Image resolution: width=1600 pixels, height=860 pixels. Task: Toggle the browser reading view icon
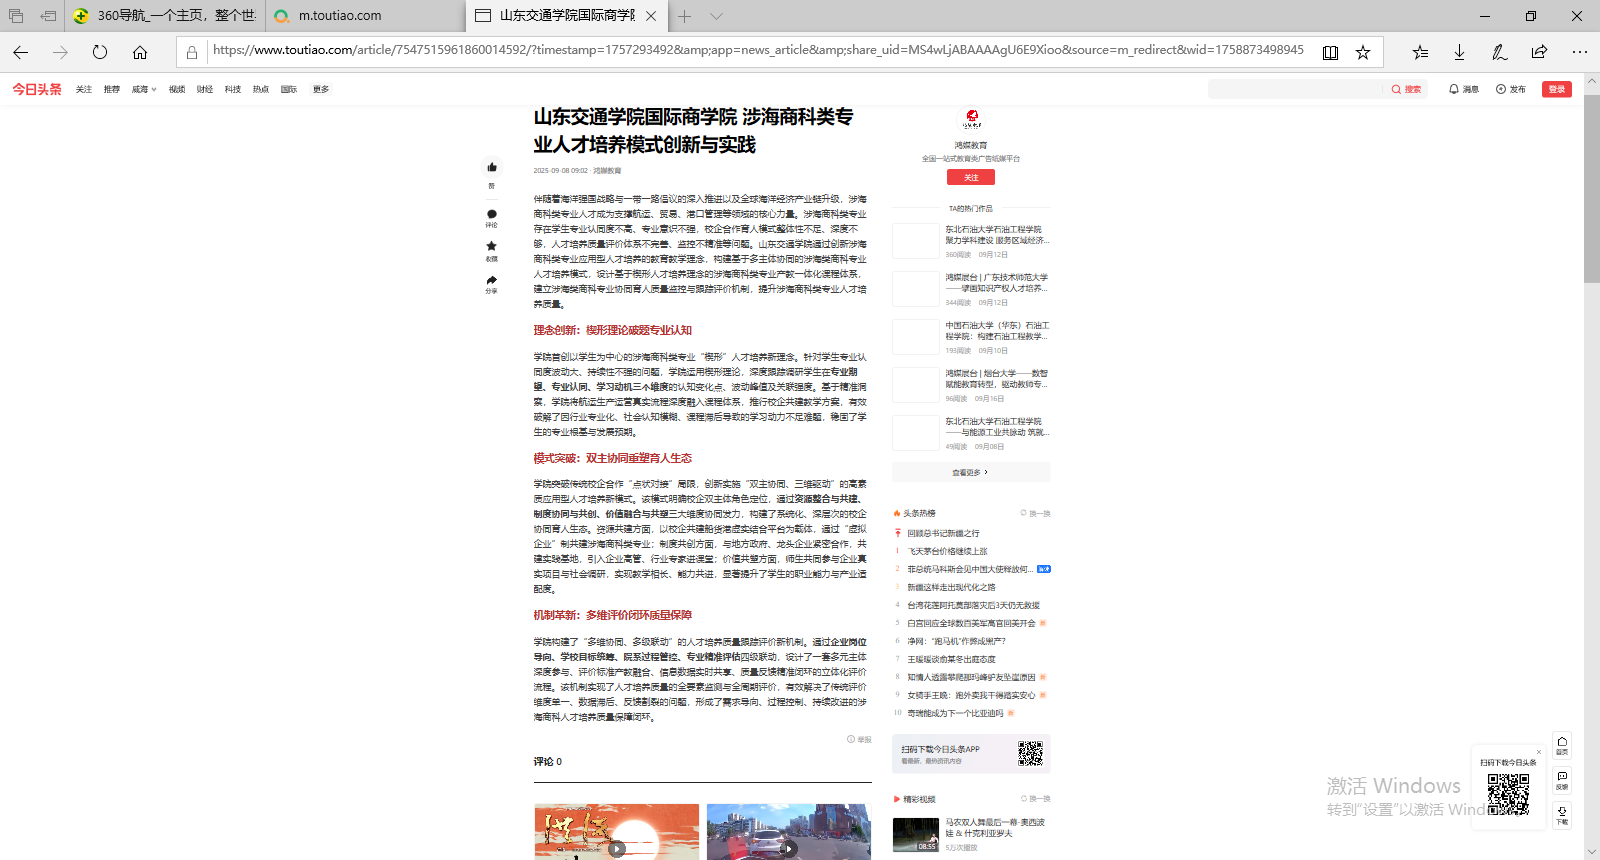tap(1330, 52)
